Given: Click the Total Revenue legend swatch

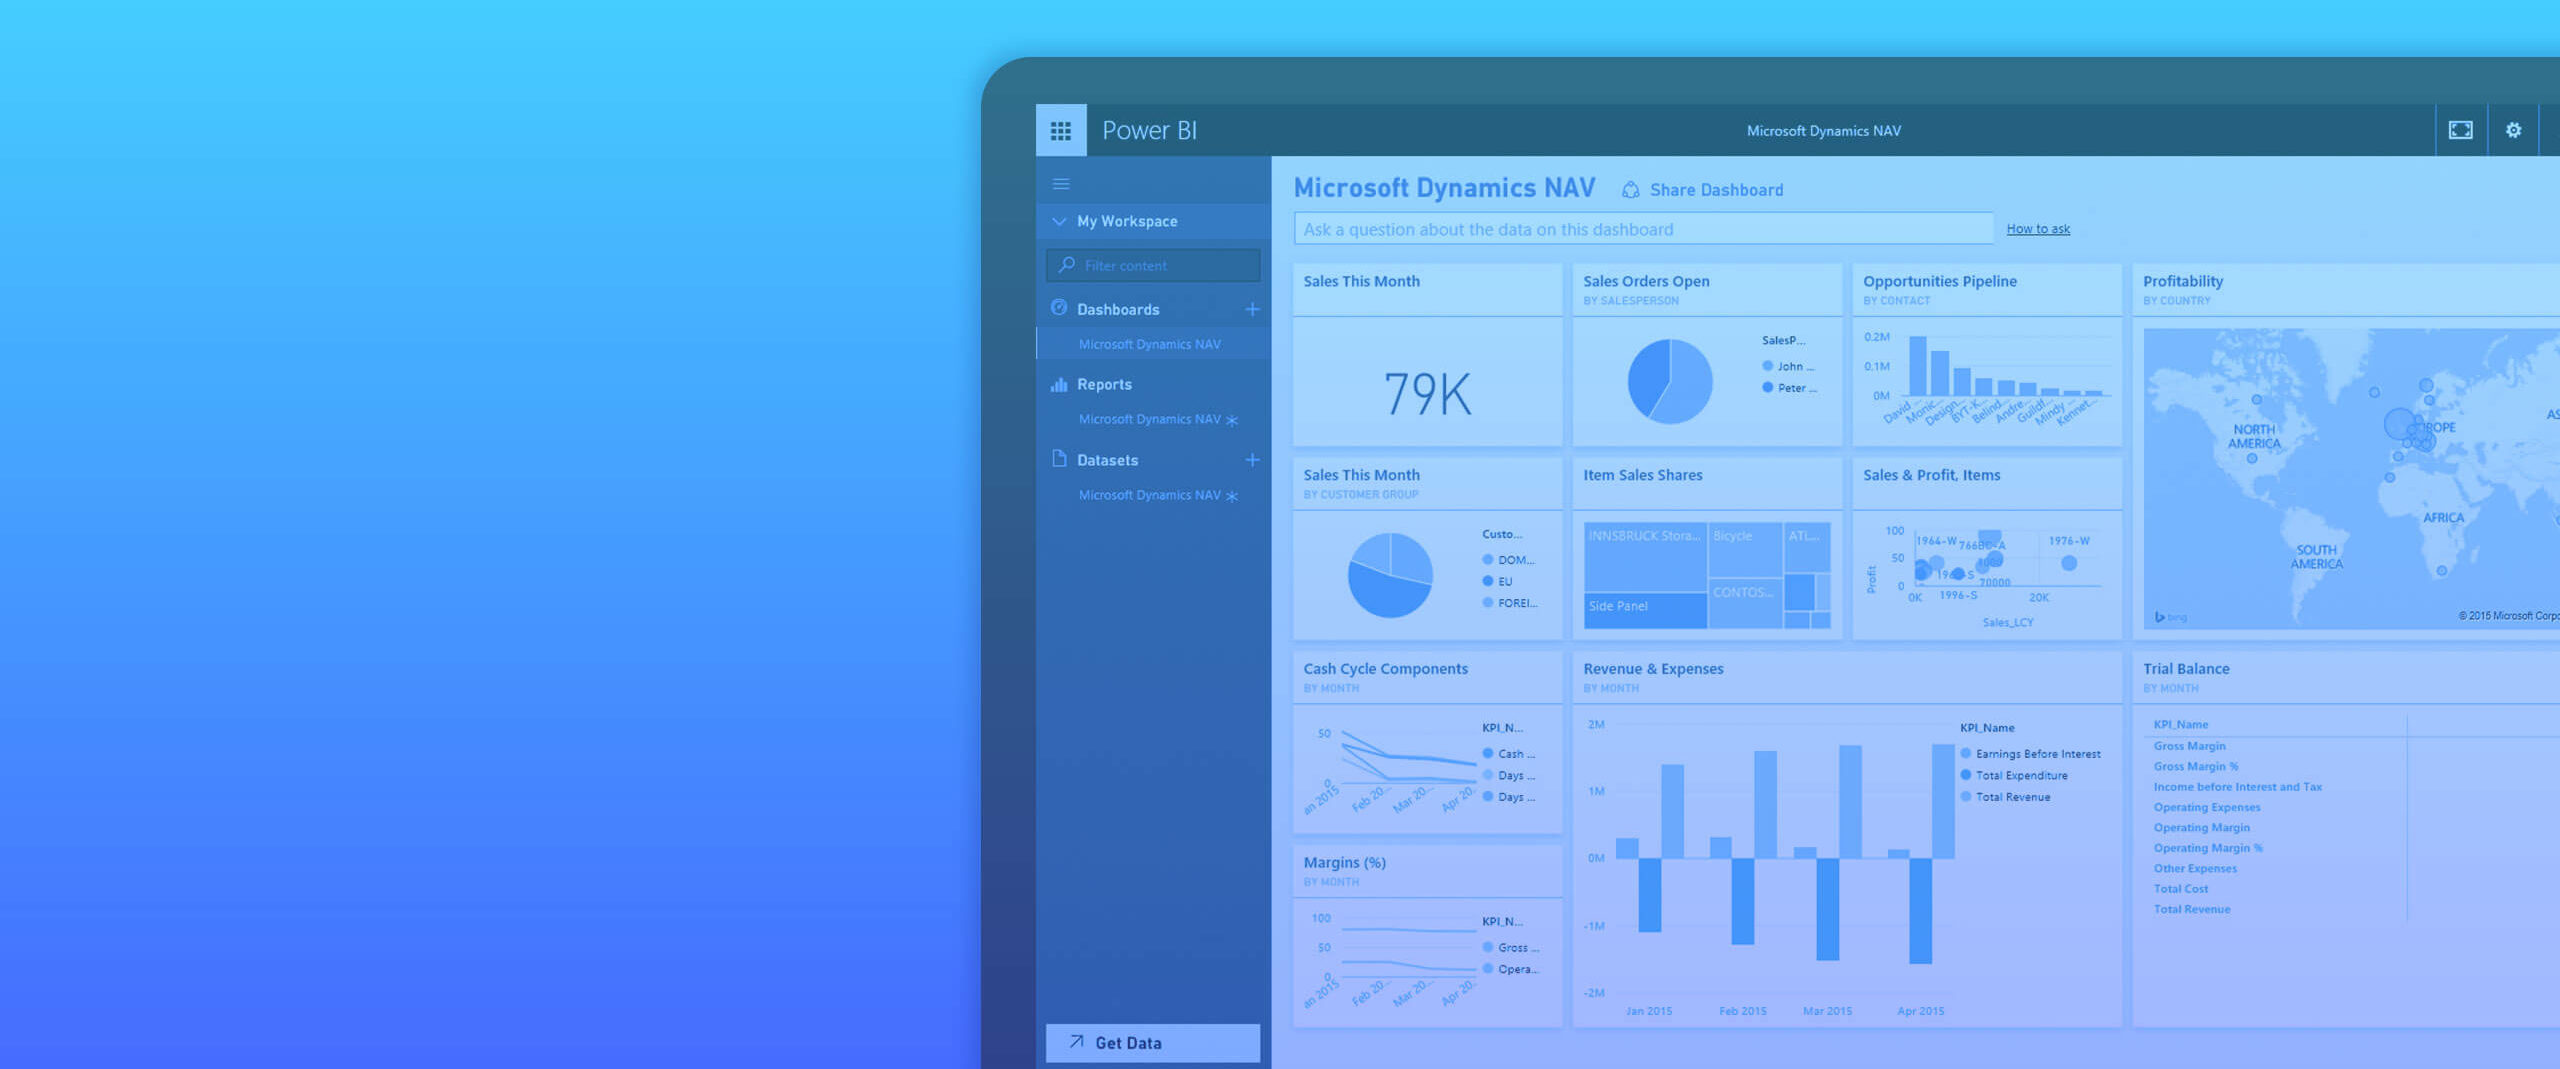Looking at the screenshot, I should 1966,797.
